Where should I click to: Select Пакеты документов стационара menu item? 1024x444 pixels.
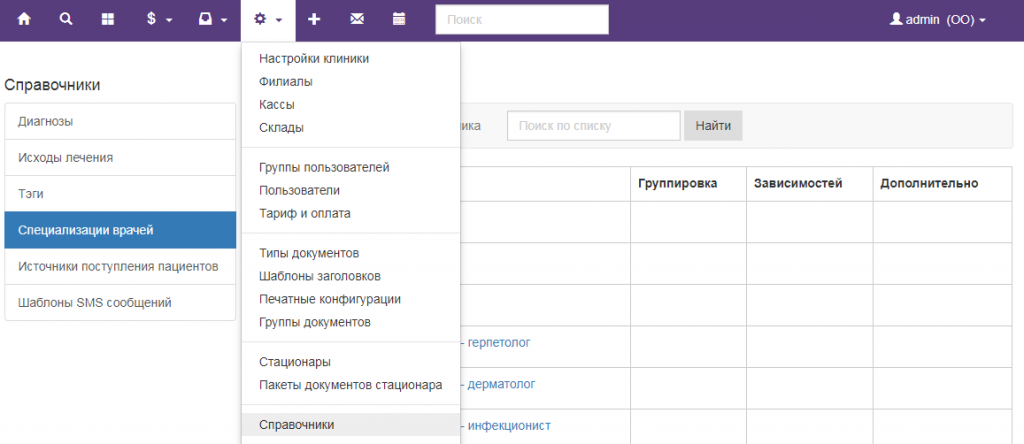coord(351,385)
